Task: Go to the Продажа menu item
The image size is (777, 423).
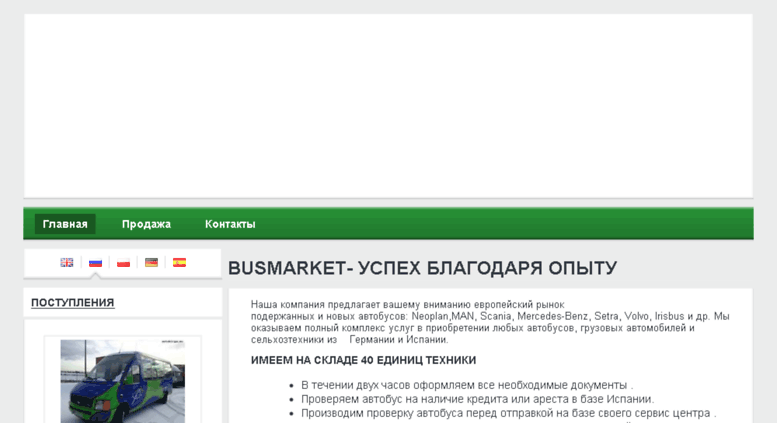Action: (x=146, y=224)
